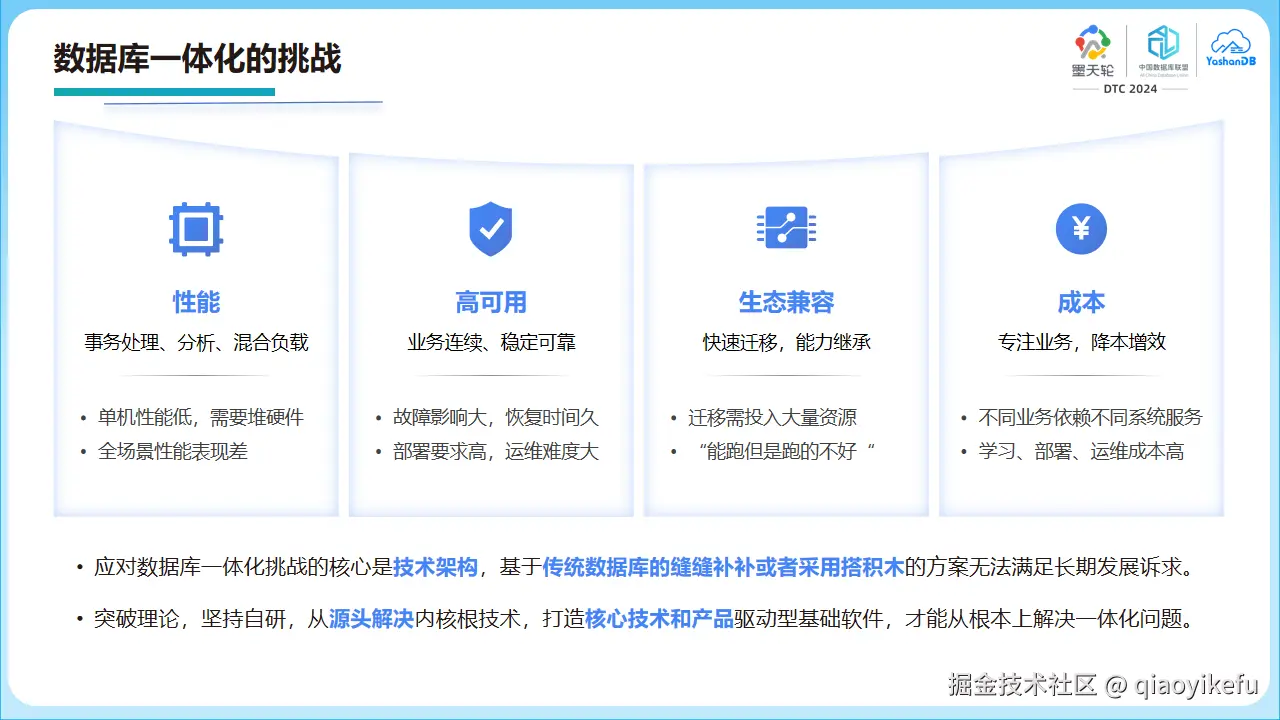Click the yen symbol icon above 成本
Viewport: 1280px width, 720px height.
tap(1081, 229)
